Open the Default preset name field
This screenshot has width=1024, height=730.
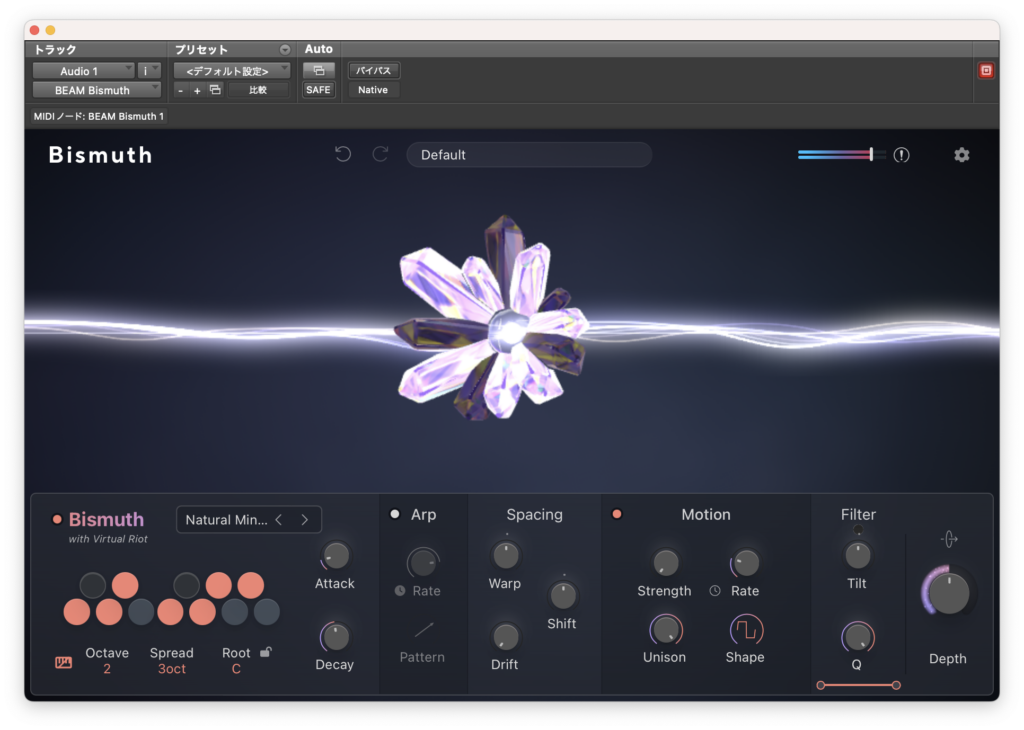(529, 155)
